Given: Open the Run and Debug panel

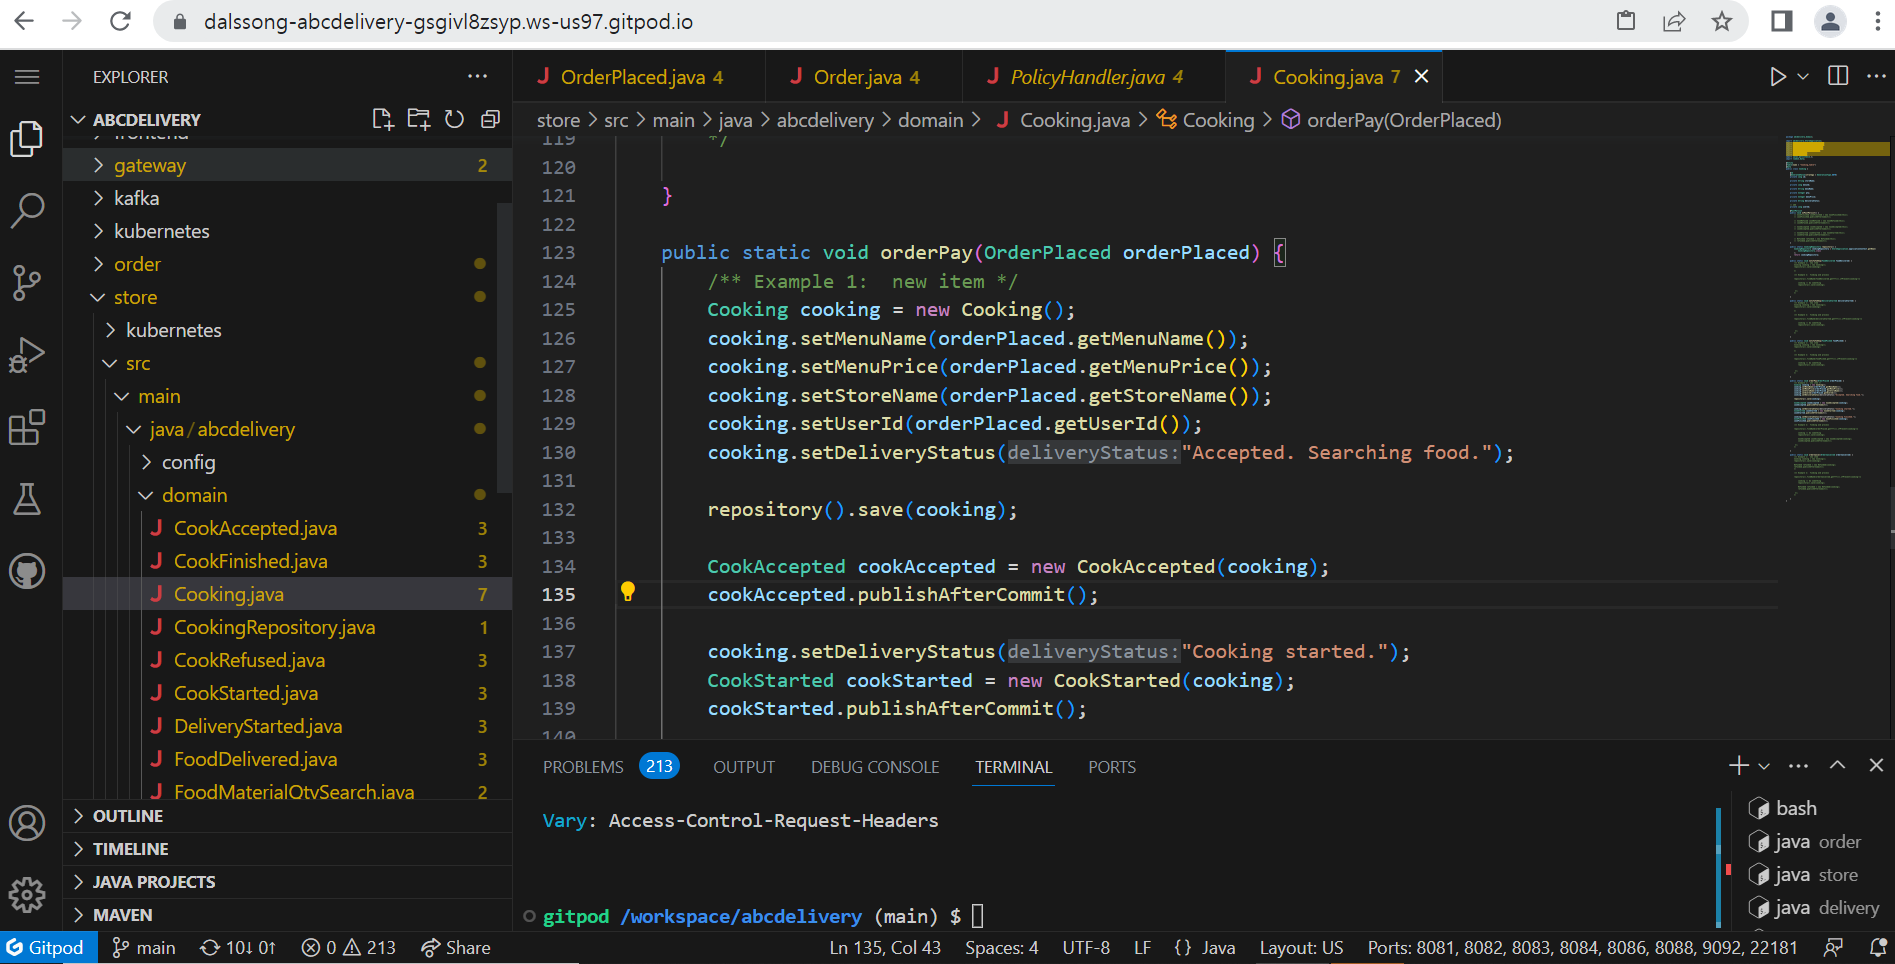Looking at the screenshot, I should 27,354.
